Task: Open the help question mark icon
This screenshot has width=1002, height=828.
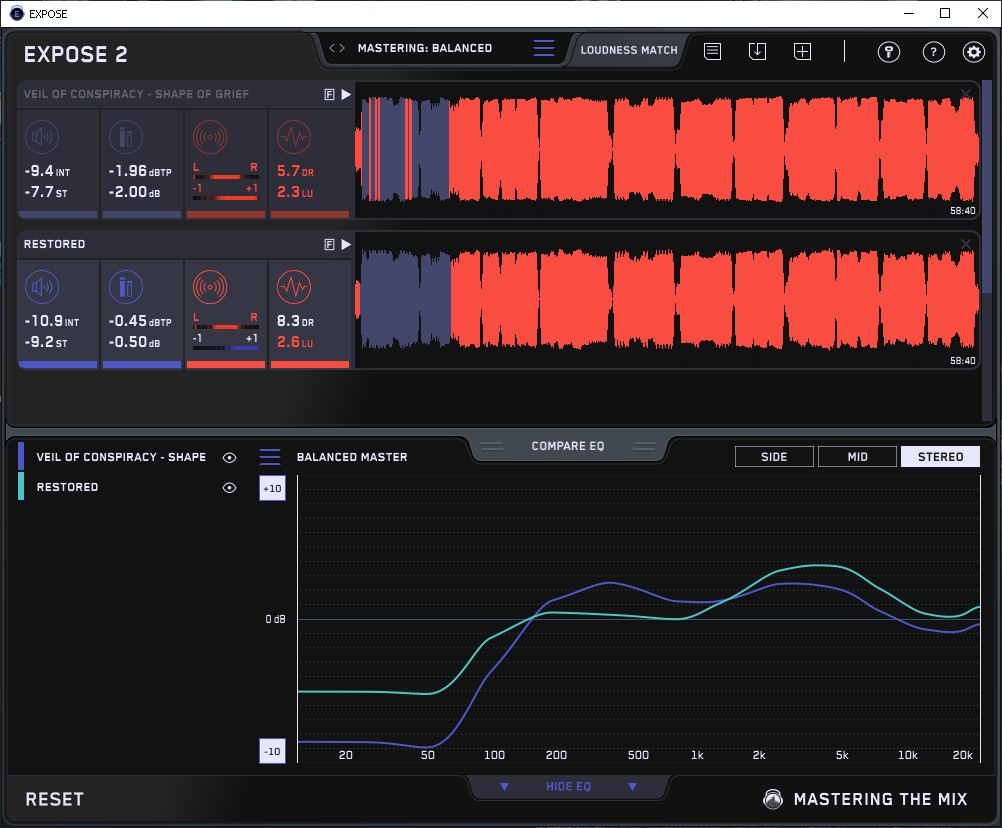Action: 933,52
